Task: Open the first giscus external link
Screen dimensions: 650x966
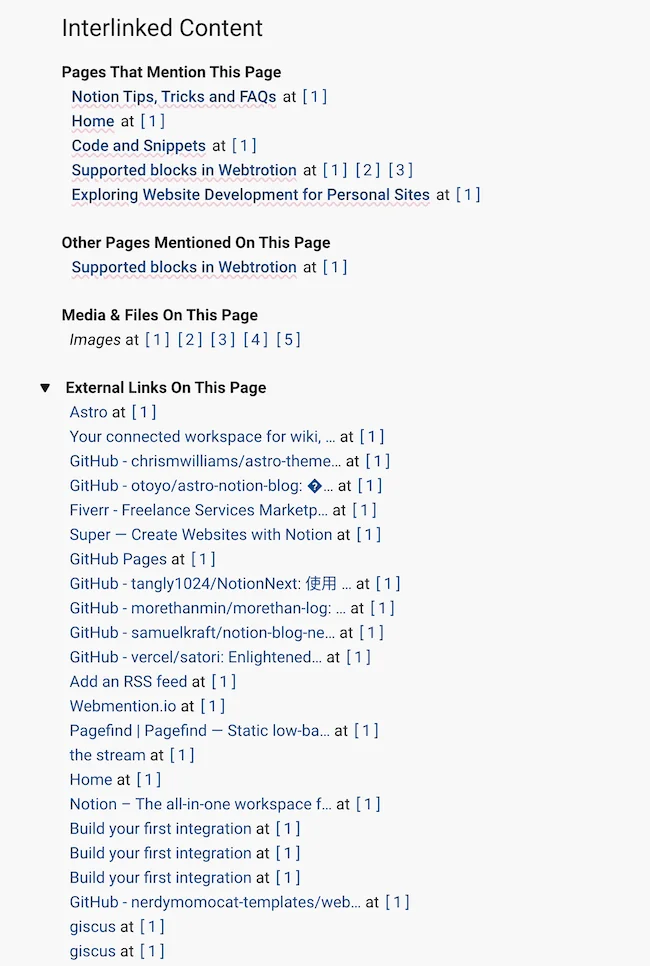Action: [92, 926]
